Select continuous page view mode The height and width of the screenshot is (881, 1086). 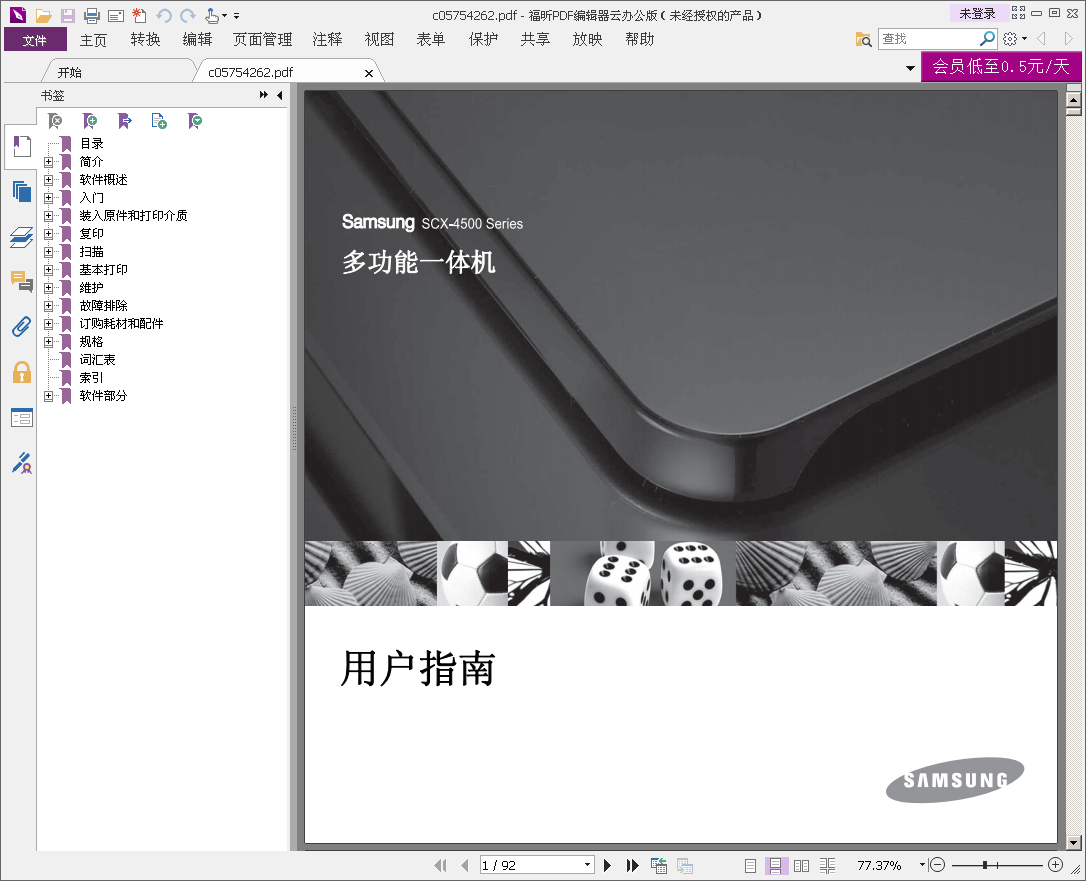pos(776,865)
